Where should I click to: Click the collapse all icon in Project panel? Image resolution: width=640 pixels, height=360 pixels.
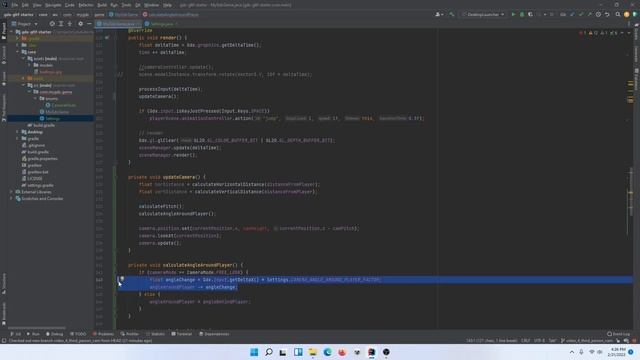[x=69, y=24]
